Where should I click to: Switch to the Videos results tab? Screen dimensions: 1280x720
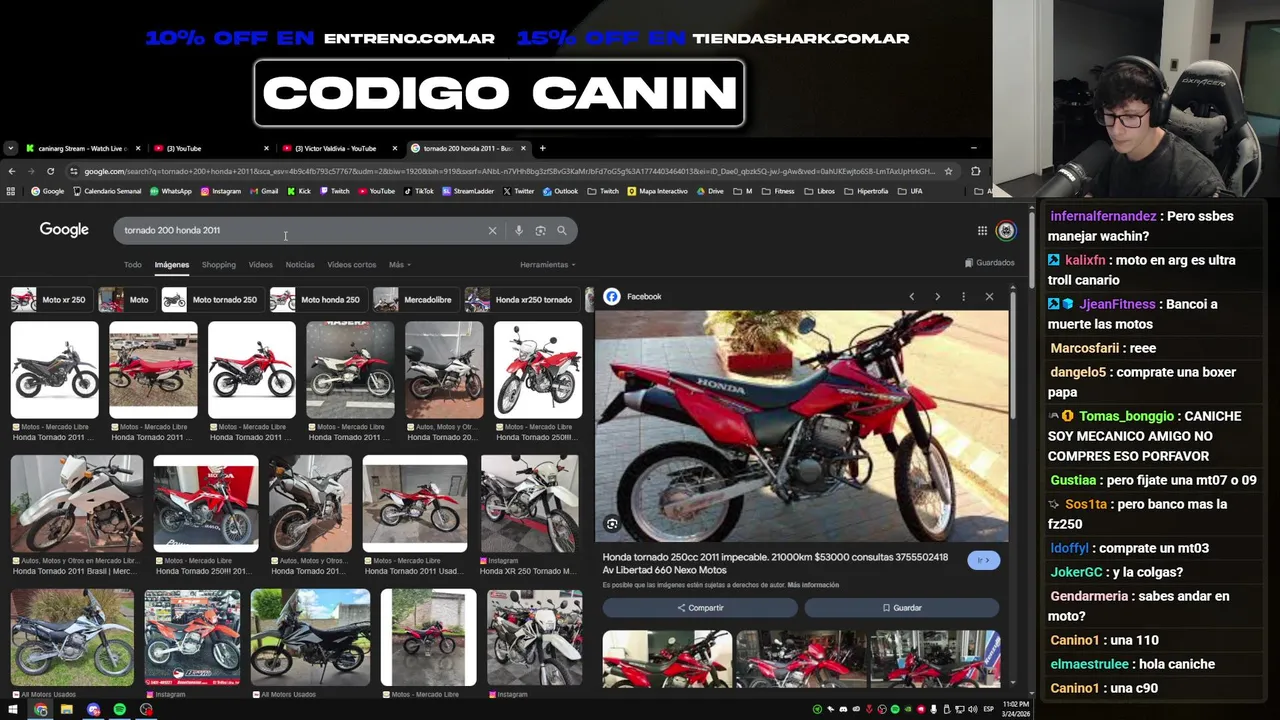pyautogui.click(x=260, y=265)
